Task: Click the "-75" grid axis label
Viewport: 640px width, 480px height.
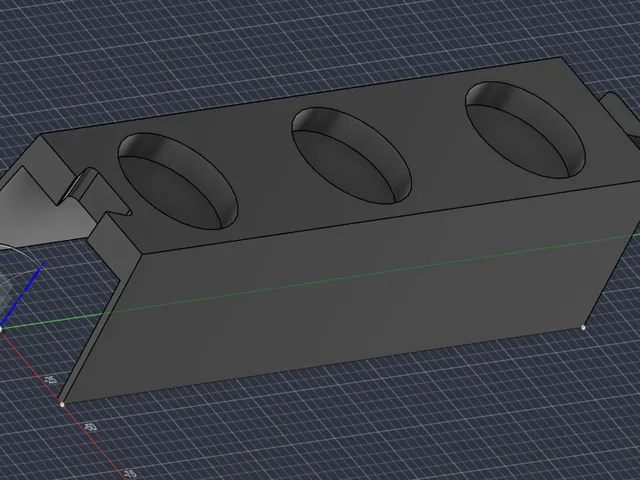Action: 130,474
